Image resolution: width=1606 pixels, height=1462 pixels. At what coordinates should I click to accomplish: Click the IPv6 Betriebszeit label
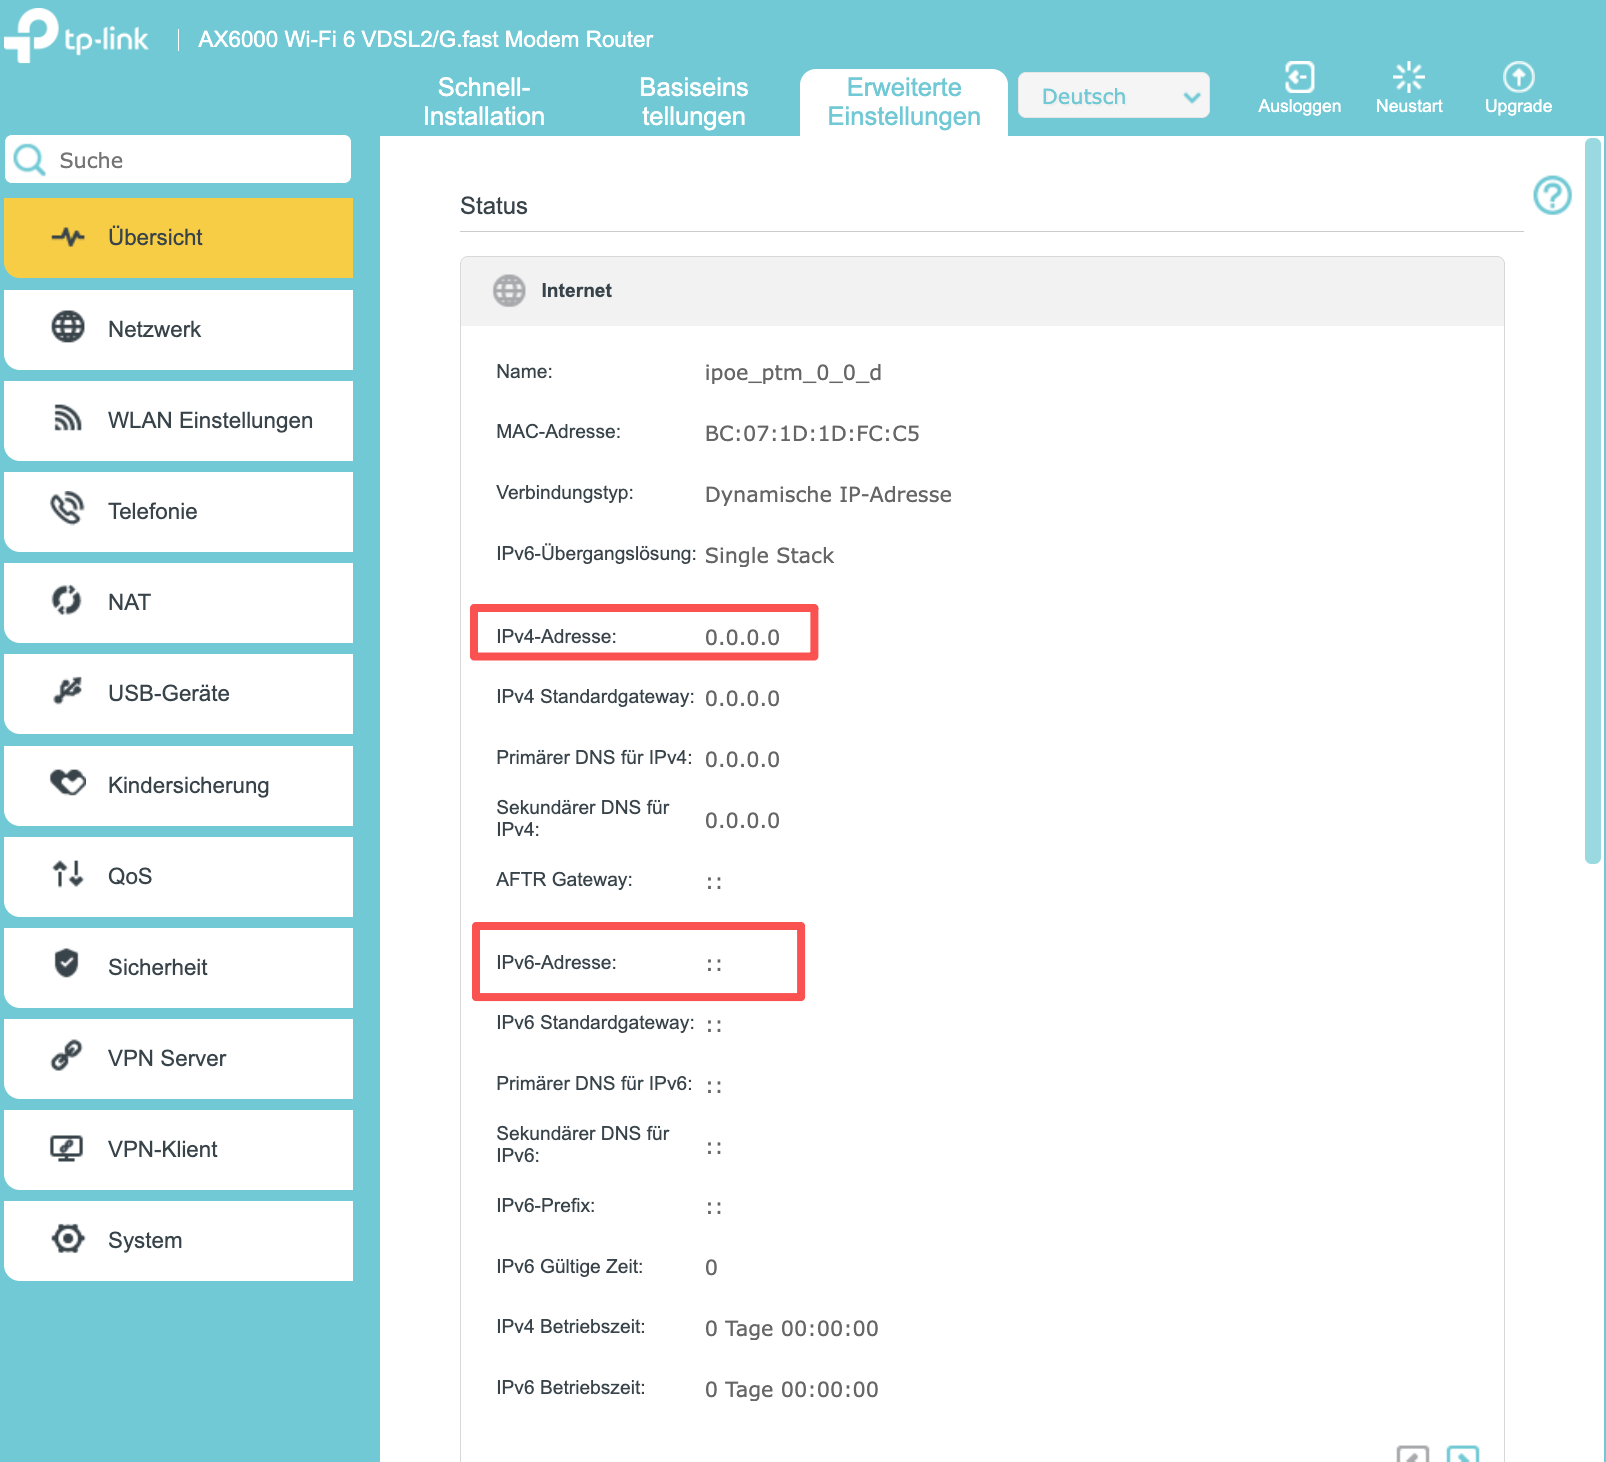571,1388
